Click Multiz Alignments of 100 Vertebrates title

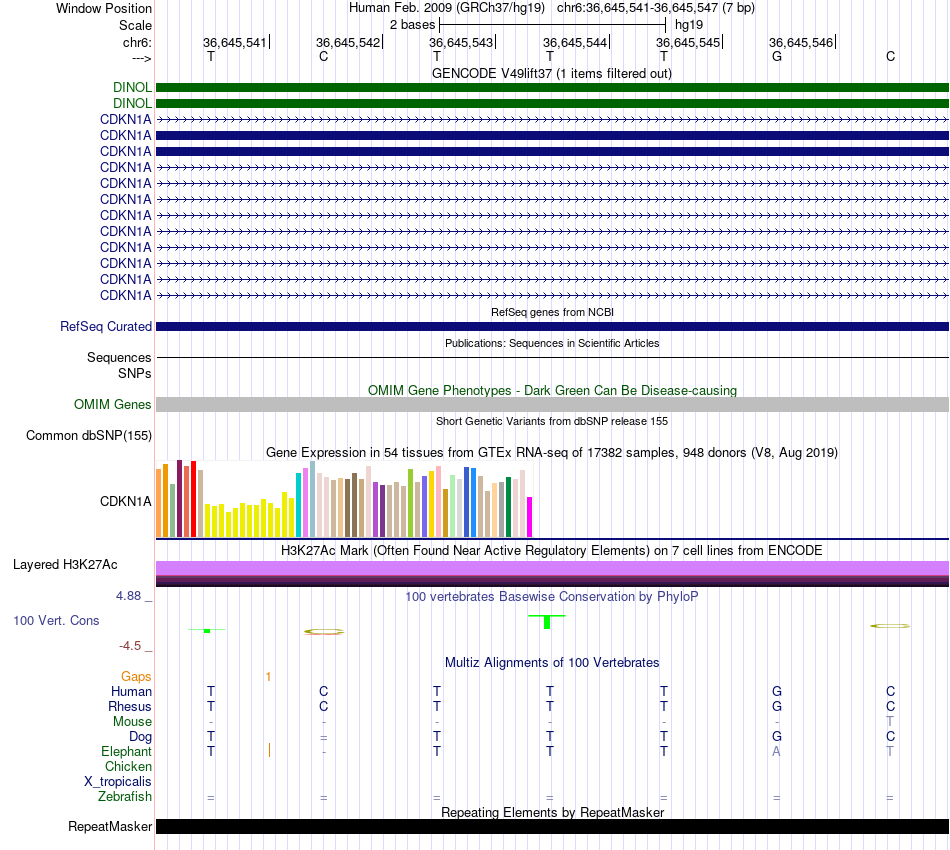552,662
